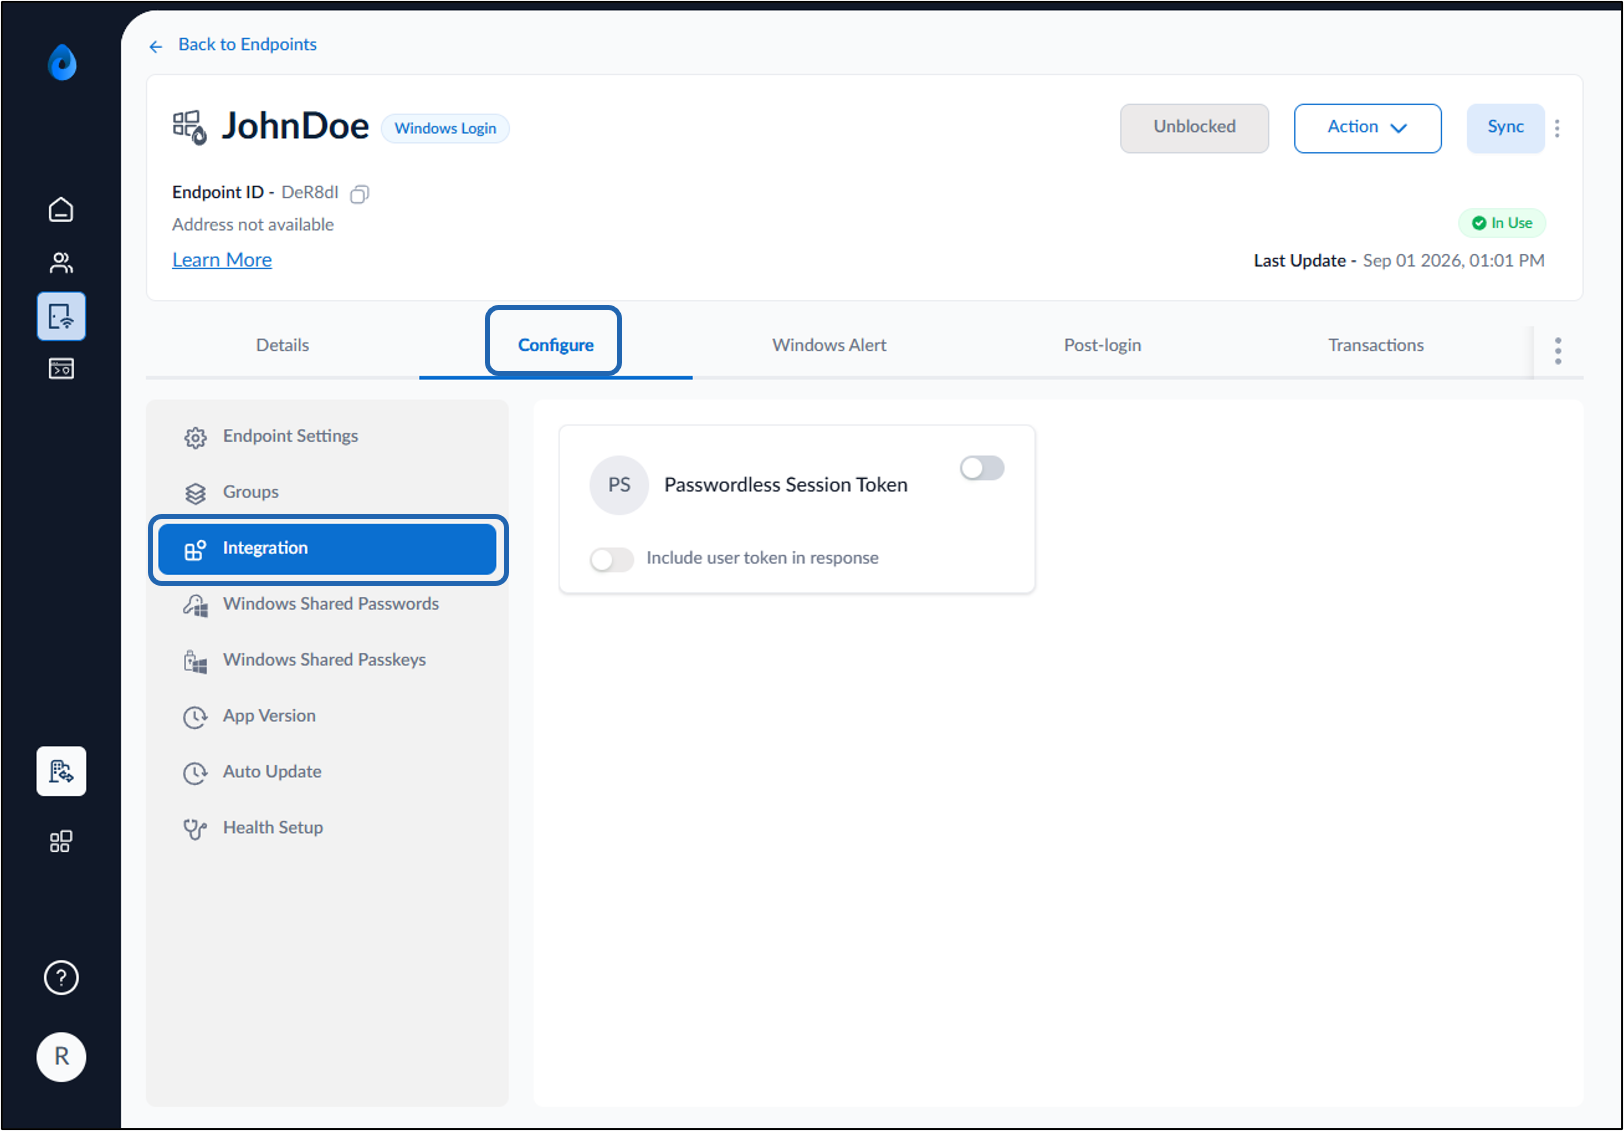Open Windows Shared Passkeys

327,660
